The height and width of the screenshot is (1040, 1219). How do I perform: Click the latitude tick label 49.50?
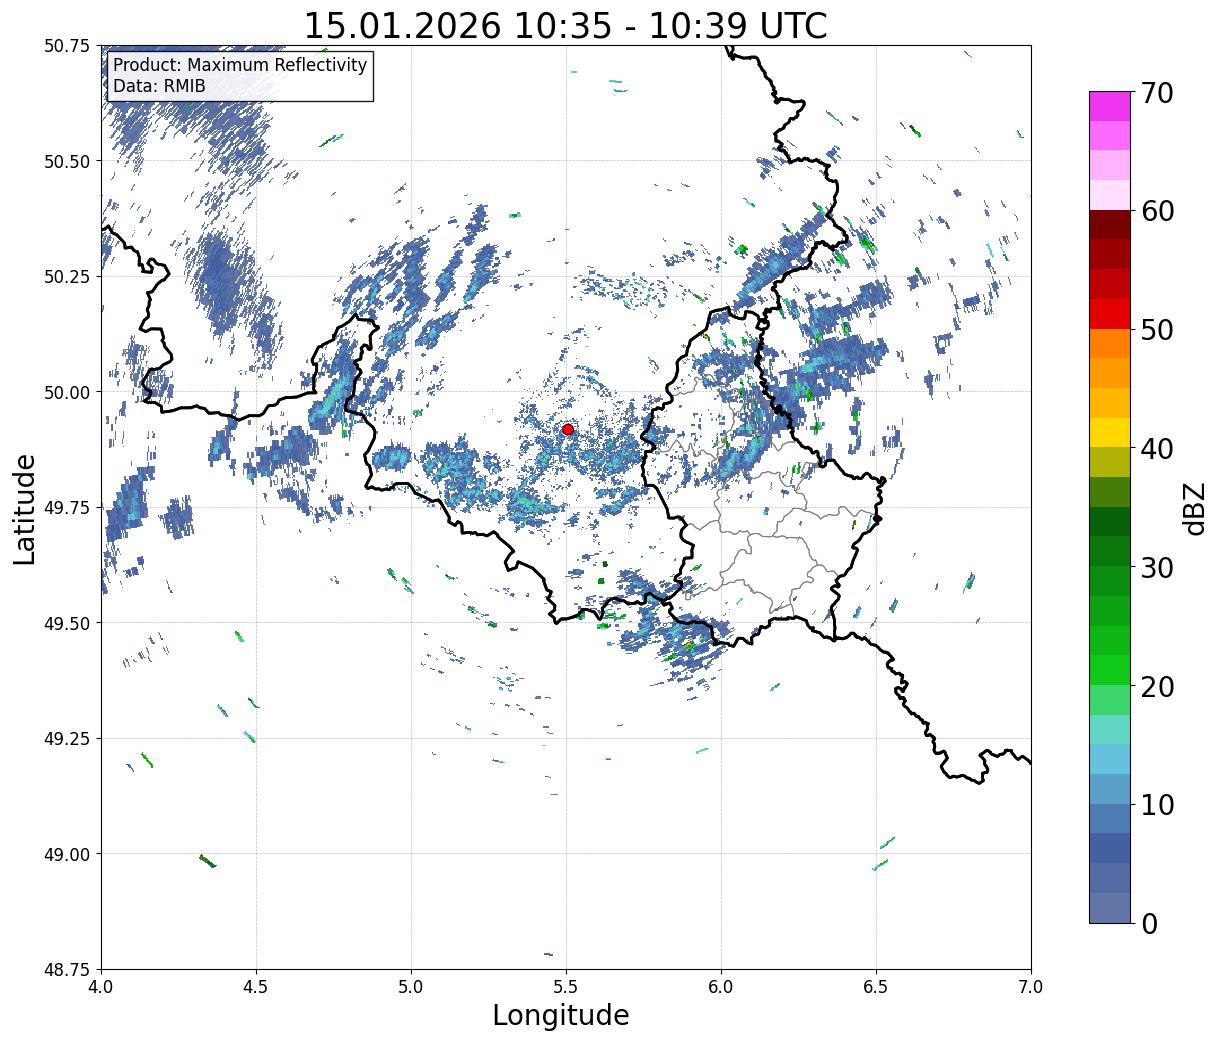(67, 623)
